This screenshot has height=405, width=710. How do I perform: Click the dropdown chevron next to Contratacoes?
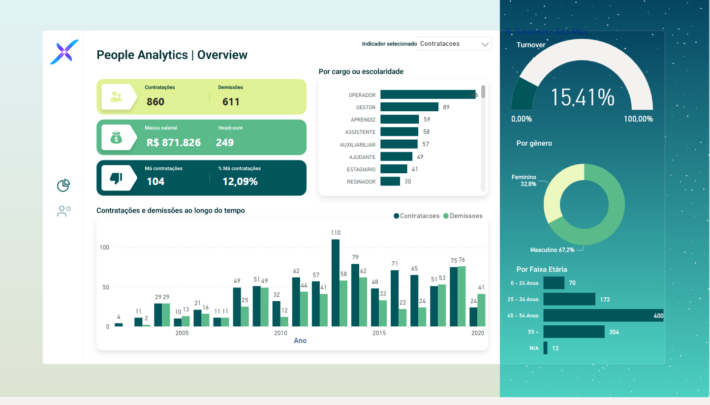point(485,44)
